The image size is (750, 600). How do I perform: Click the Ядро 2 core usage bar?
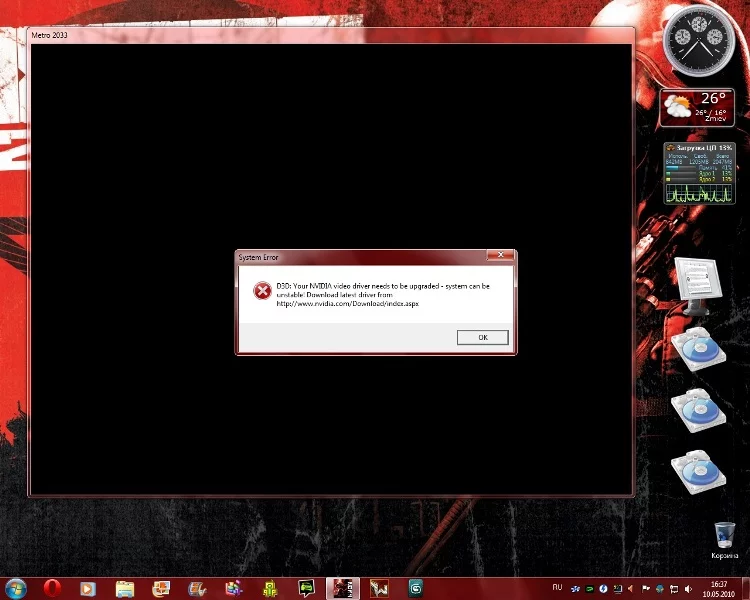[680, 179]
